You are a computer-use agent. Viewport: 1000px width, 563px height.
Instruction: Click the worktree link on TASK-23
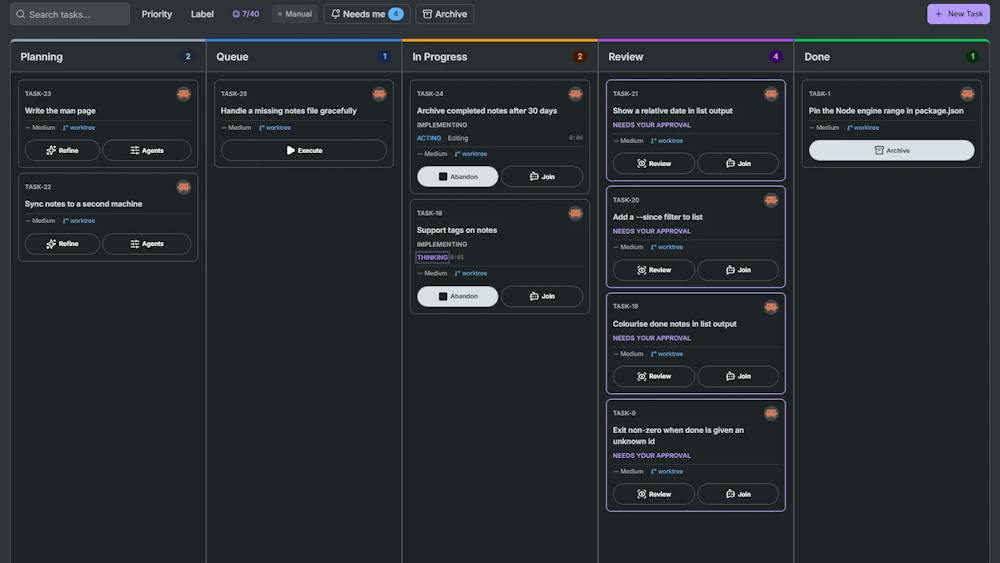click(x=79, y=128)
